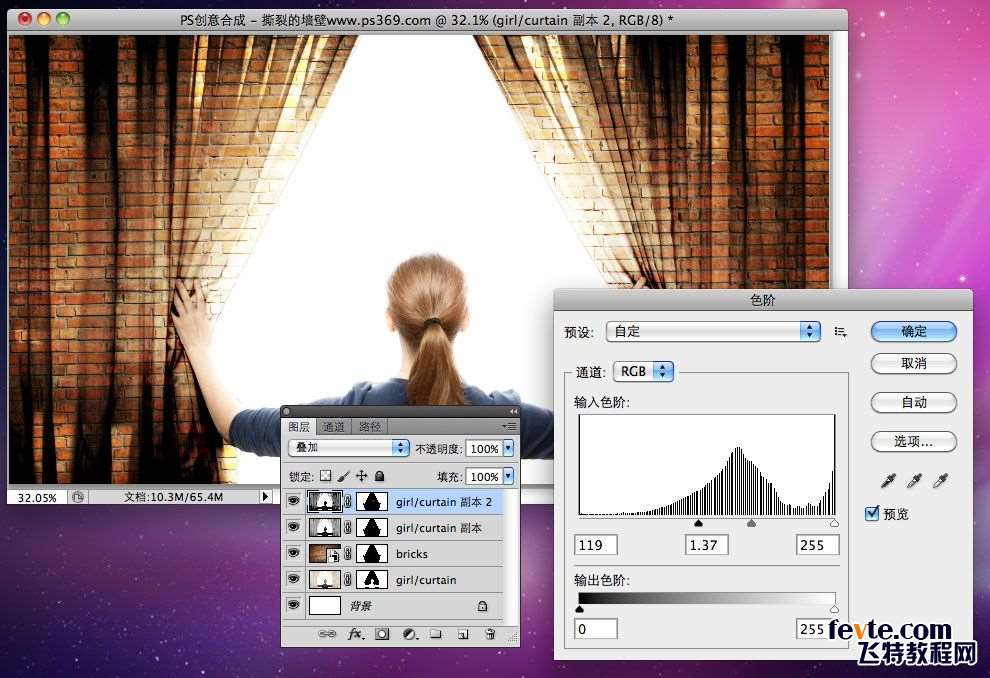Click the mask link on bottom girl/curtain layer
Image resolution: width=990 pixels, height=678 pixels.
(x=348, y=580)
